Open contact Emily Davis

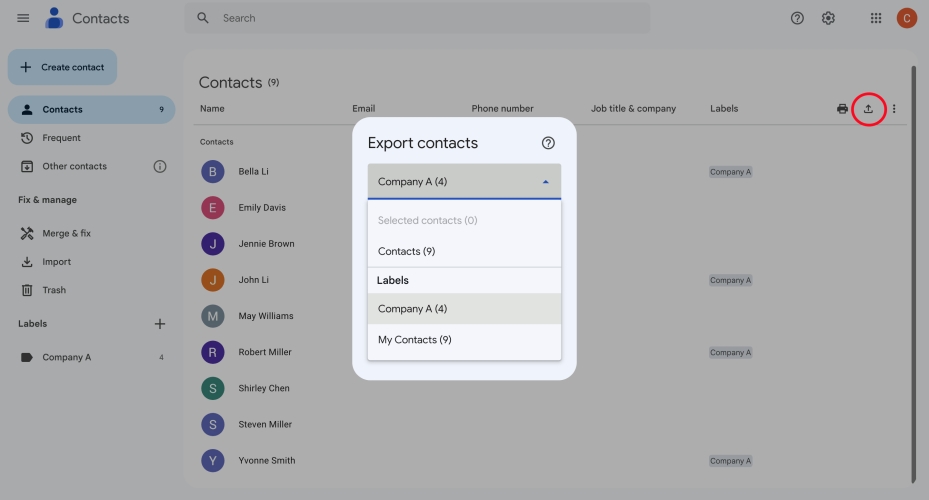pos(262,208)
